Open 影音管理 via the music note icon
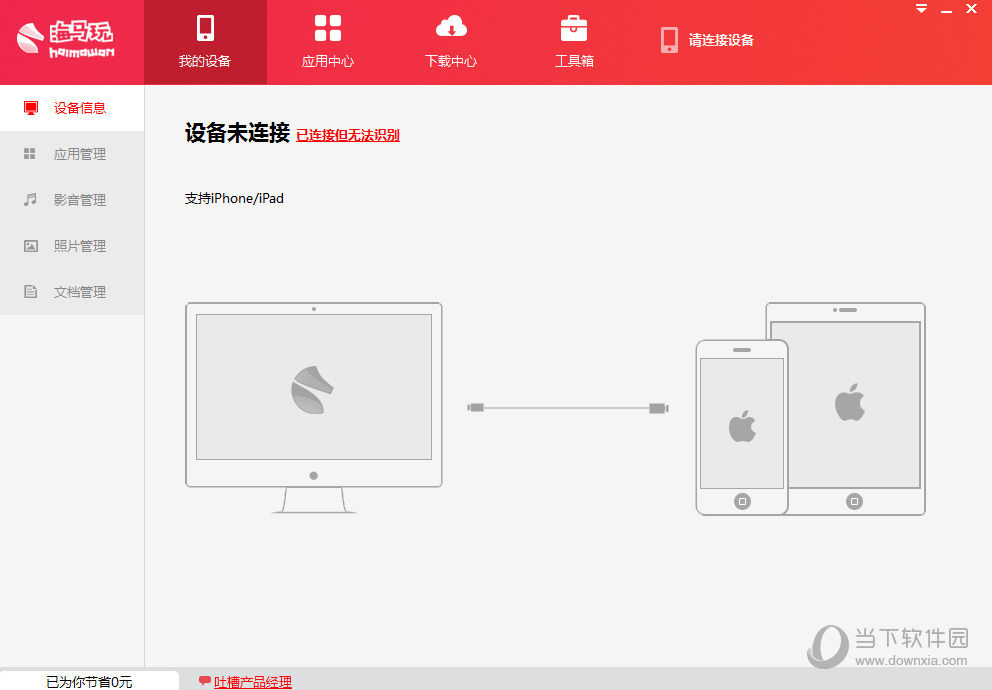Viewport: 992px width, 690px height. [x=29, y=199]
